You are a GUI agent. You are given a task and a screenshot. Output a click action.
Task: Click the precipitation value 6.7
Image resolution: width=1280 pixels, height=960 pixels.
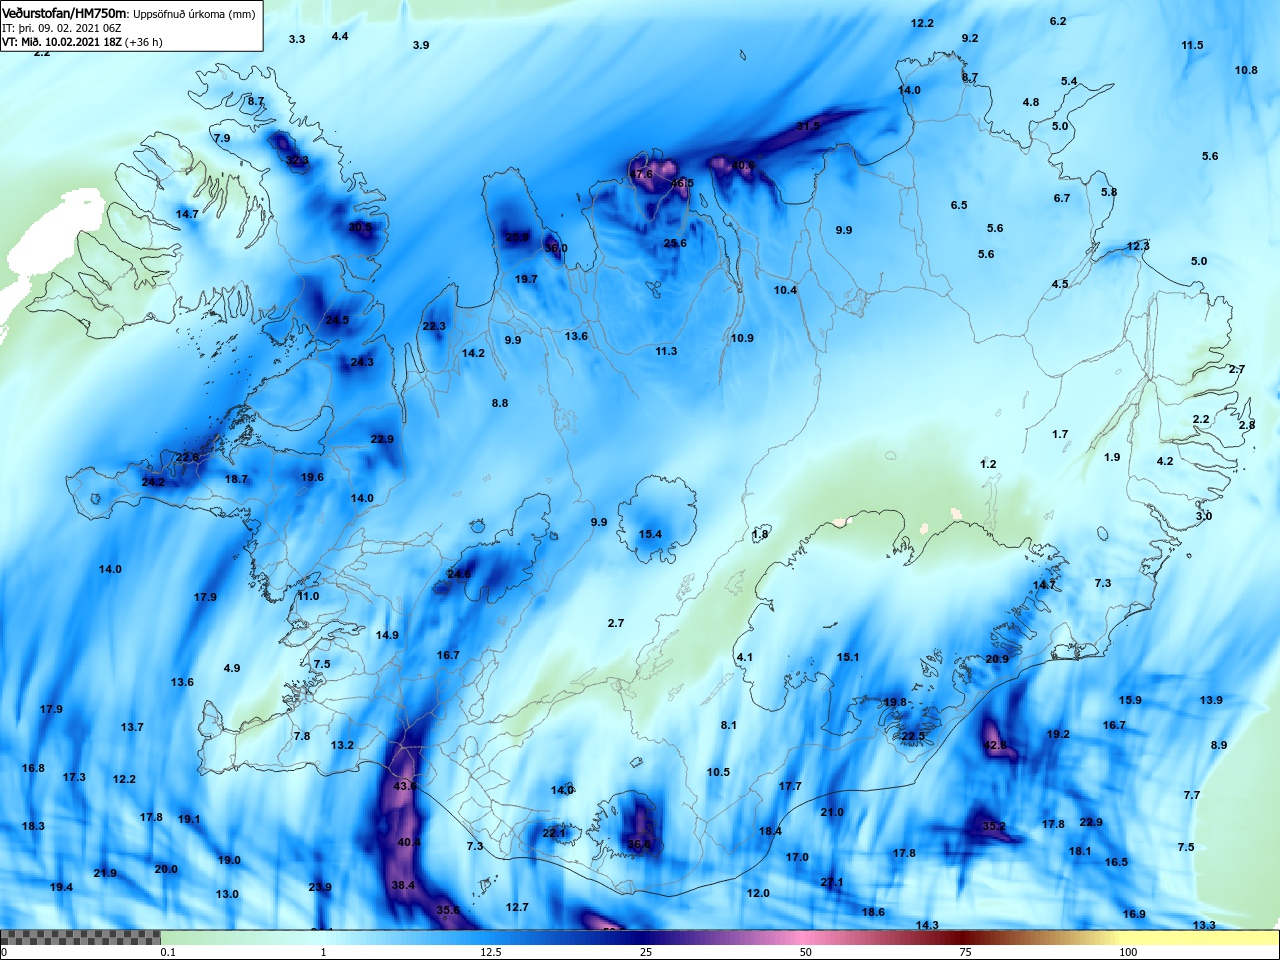click(x=1062, y=198)
